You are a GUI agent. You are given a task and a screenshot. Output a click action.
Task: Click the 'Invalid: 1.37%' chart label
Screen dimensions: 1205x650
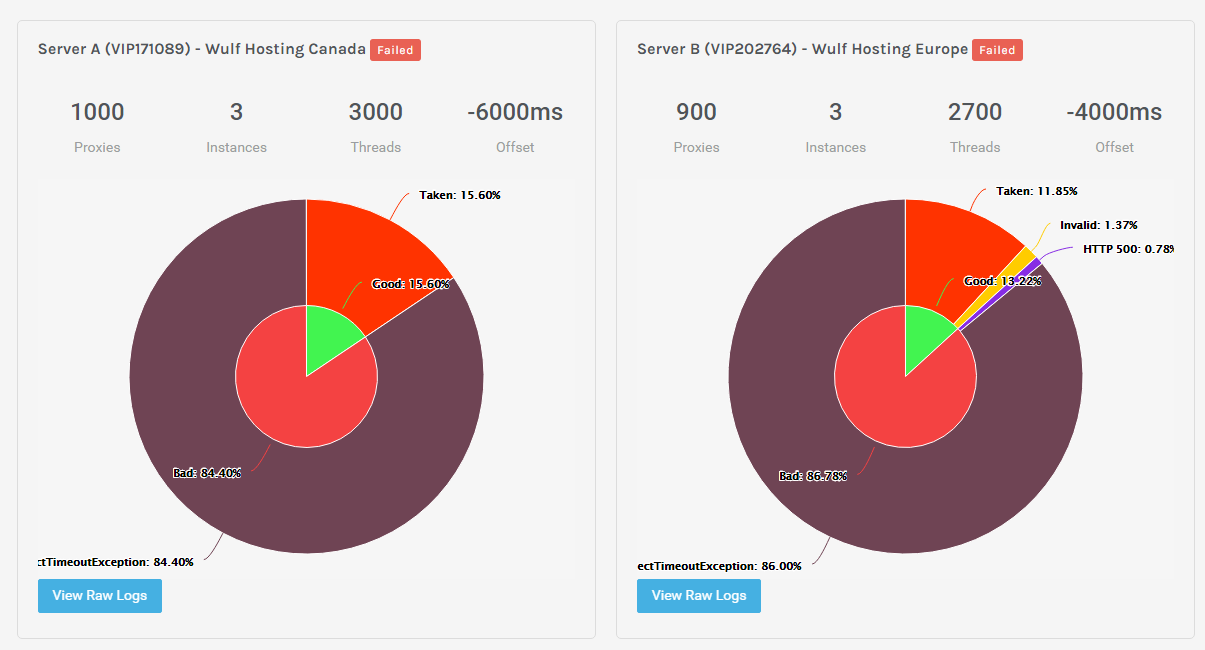pyautogui.click(x=1098, y=225)
